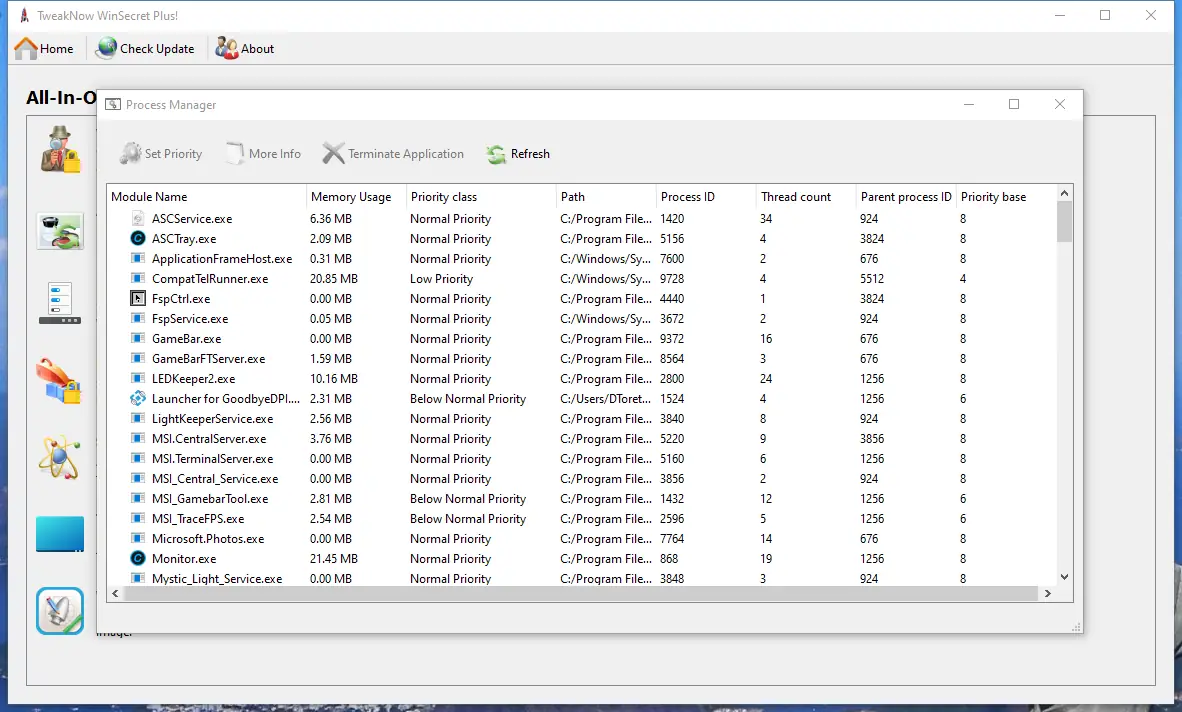This screenshot has height=712, width=1182.
Task: Select the spy with padlock sidebar icon
Action: click(x=60, y=150)
